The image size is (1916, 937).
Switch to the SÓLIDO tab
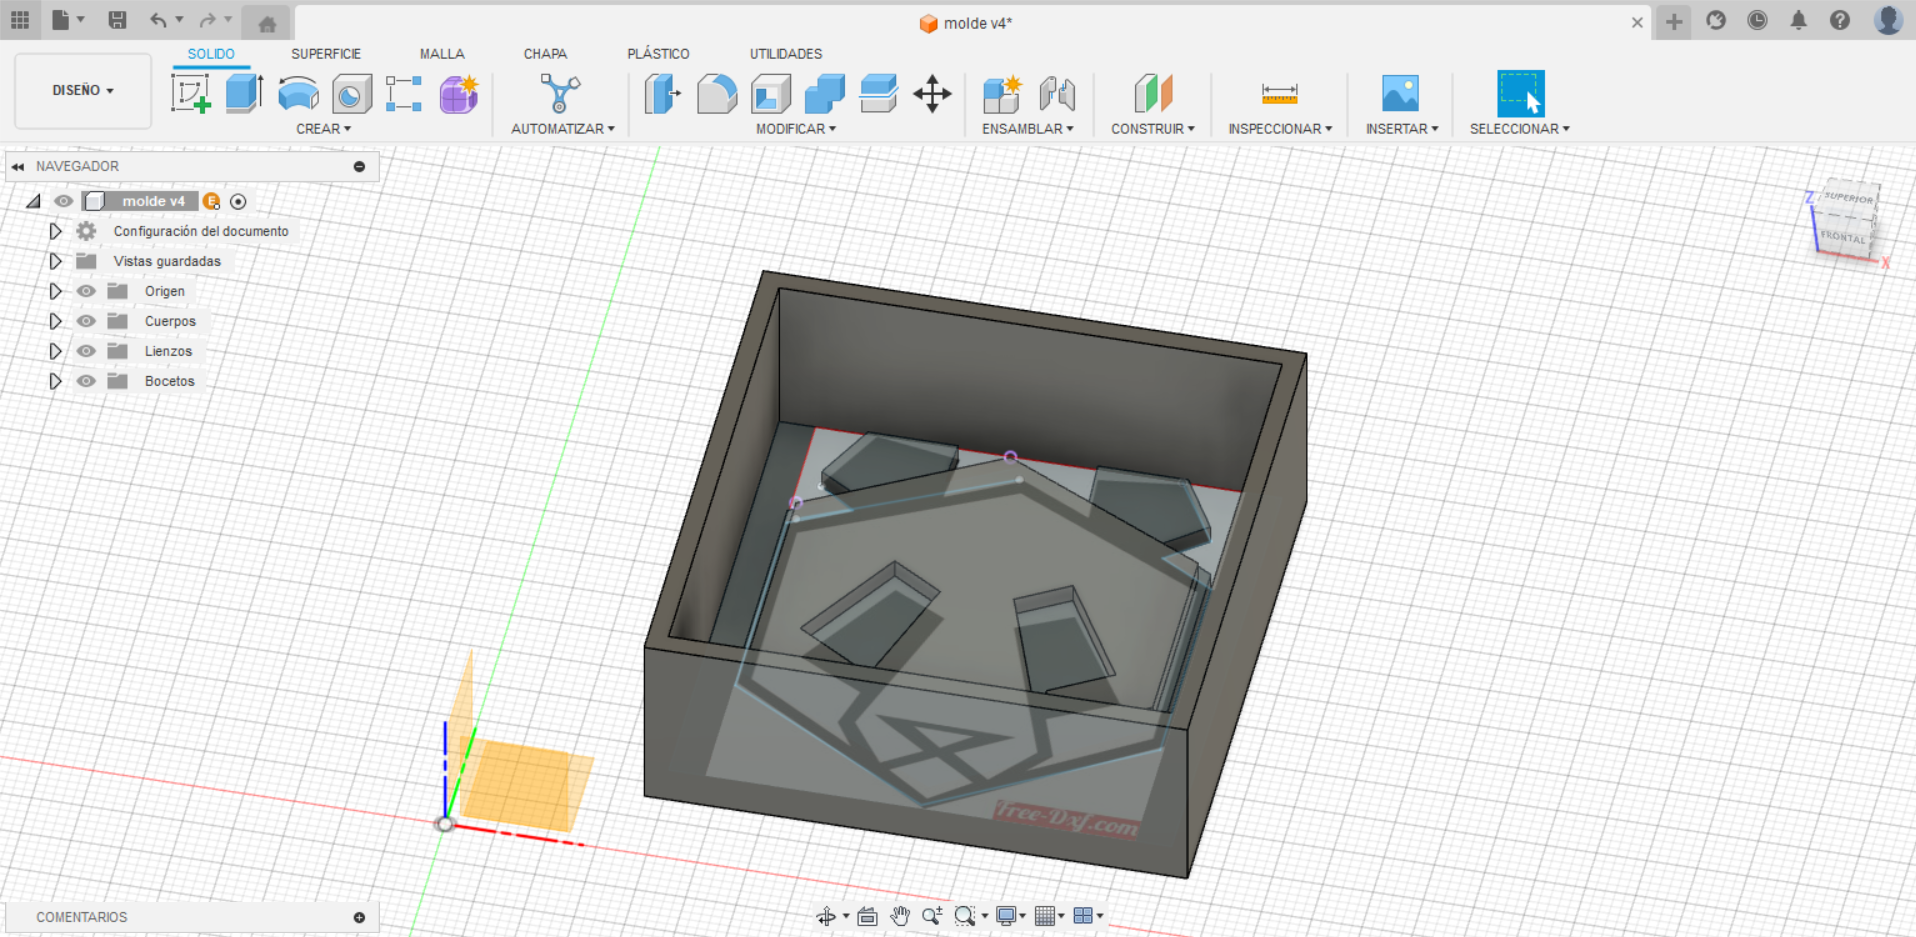(x=211, y=54)
